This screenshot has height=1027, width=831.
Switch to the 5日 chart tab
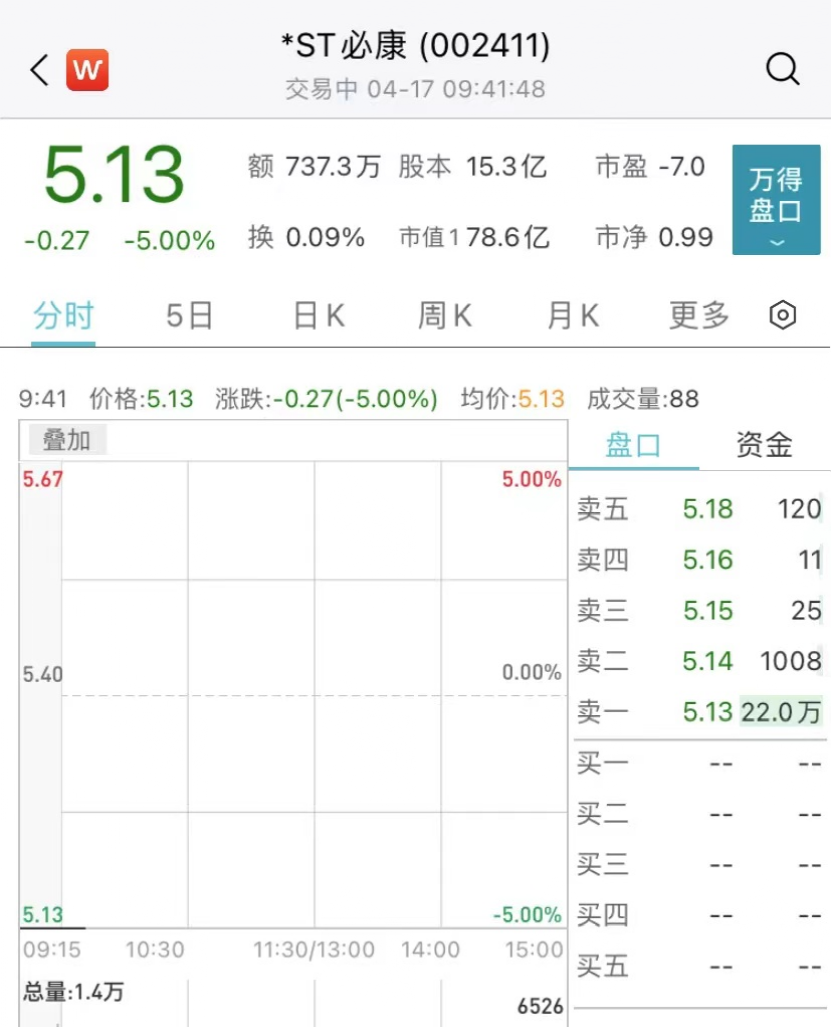(190, 316)
